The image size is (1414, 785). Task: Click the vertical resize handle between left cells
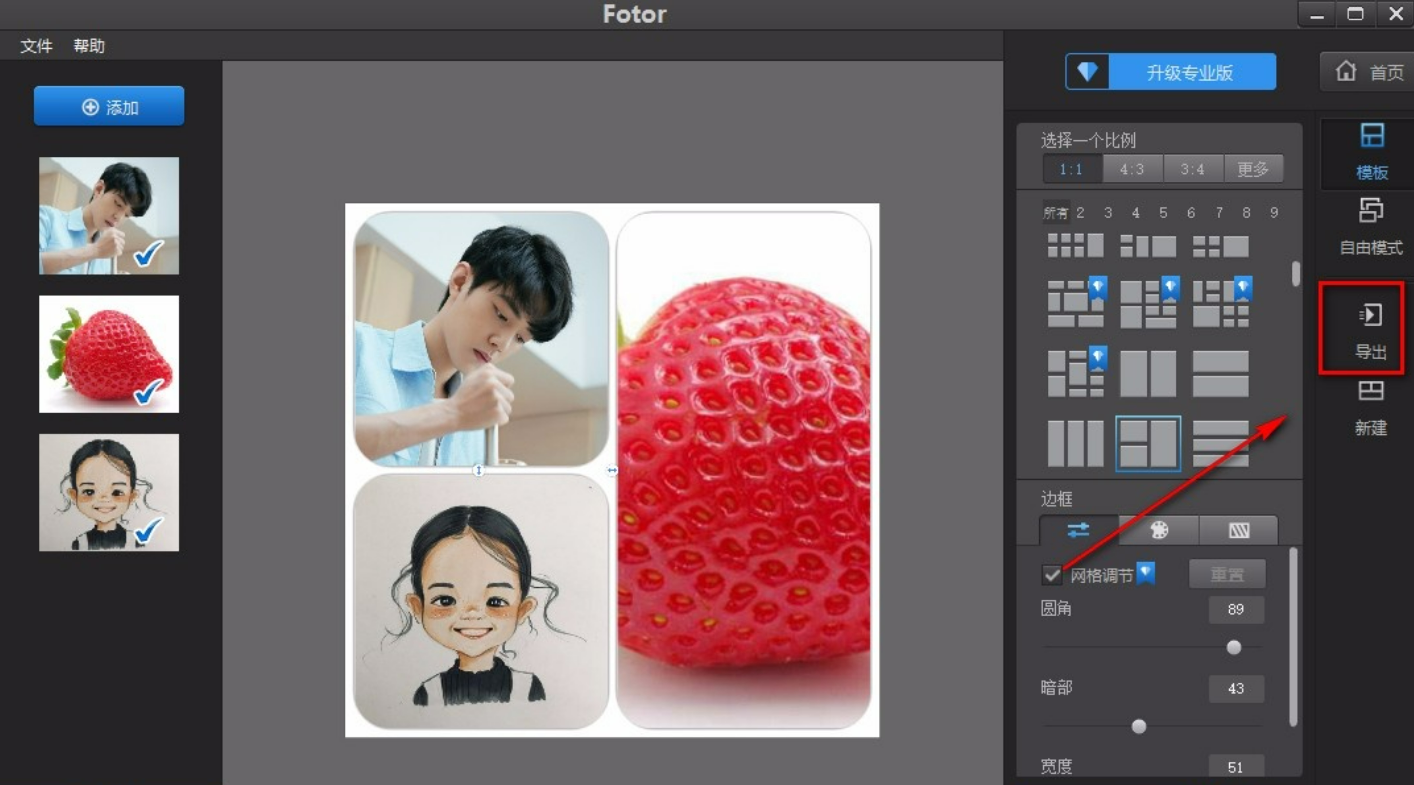[479, 470]
